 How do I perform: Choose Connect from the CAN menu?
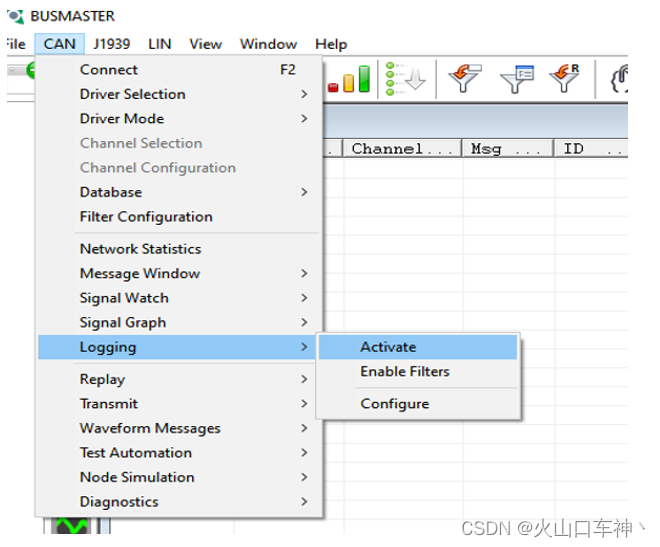click(x=179, y=69)
